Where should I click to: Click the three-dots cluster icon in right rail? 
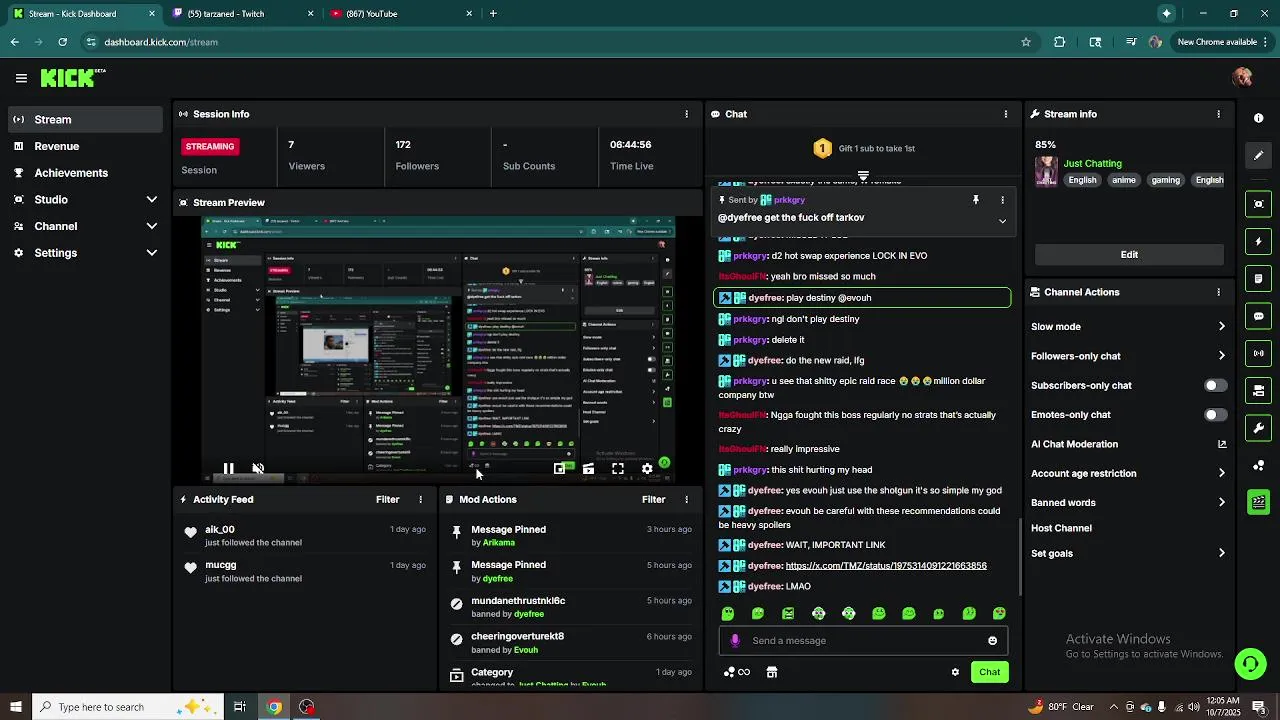pos(1258,465)
